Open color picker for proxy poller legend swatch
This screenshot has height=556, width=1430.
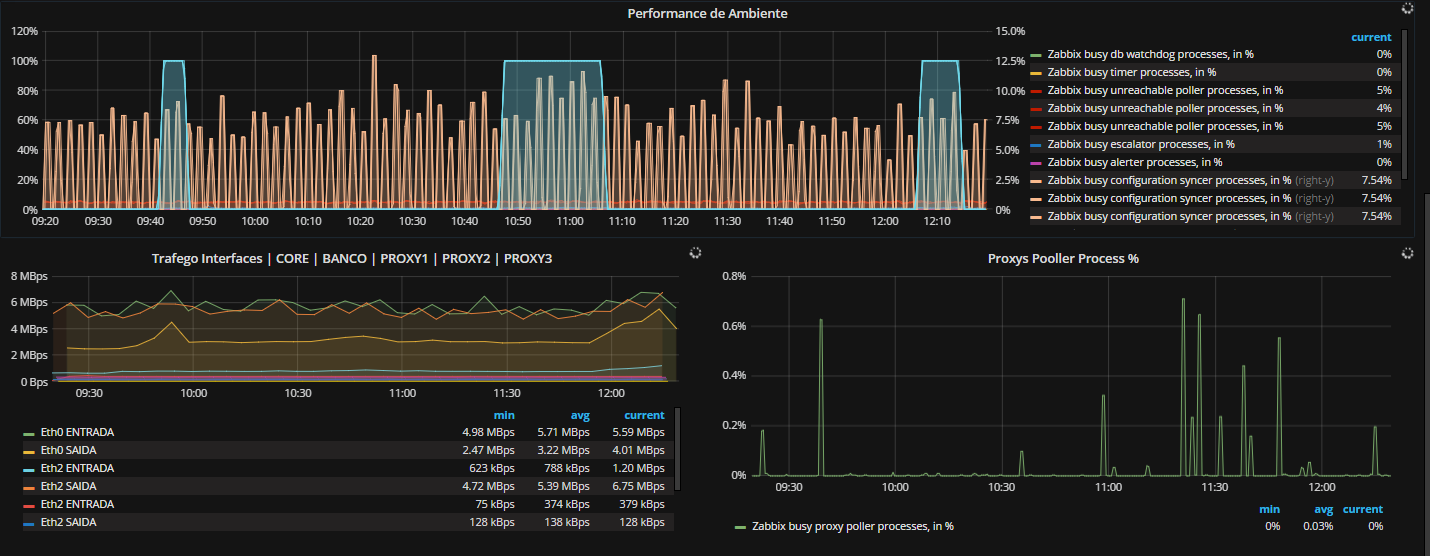pyautogui.click(x=740, y=526)
